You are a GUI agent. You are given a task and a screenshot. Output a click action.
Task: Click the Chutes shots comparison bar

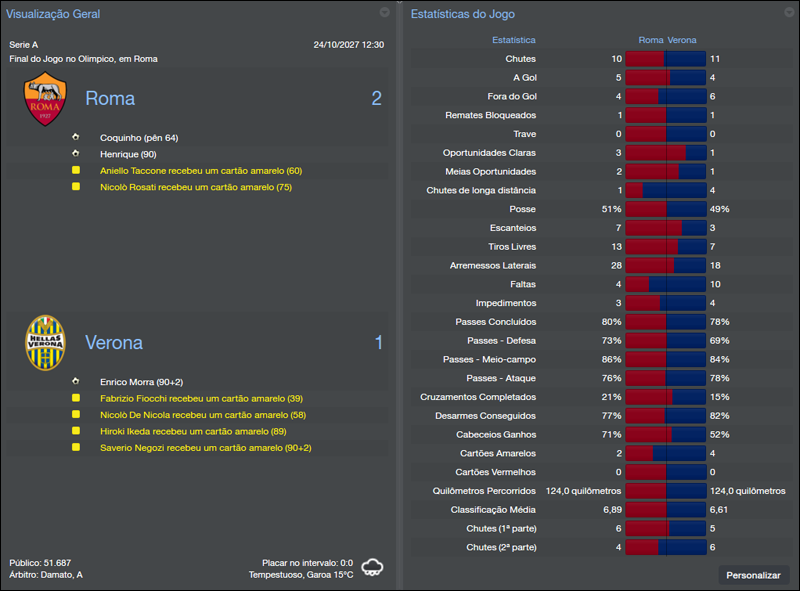[665, 59]
